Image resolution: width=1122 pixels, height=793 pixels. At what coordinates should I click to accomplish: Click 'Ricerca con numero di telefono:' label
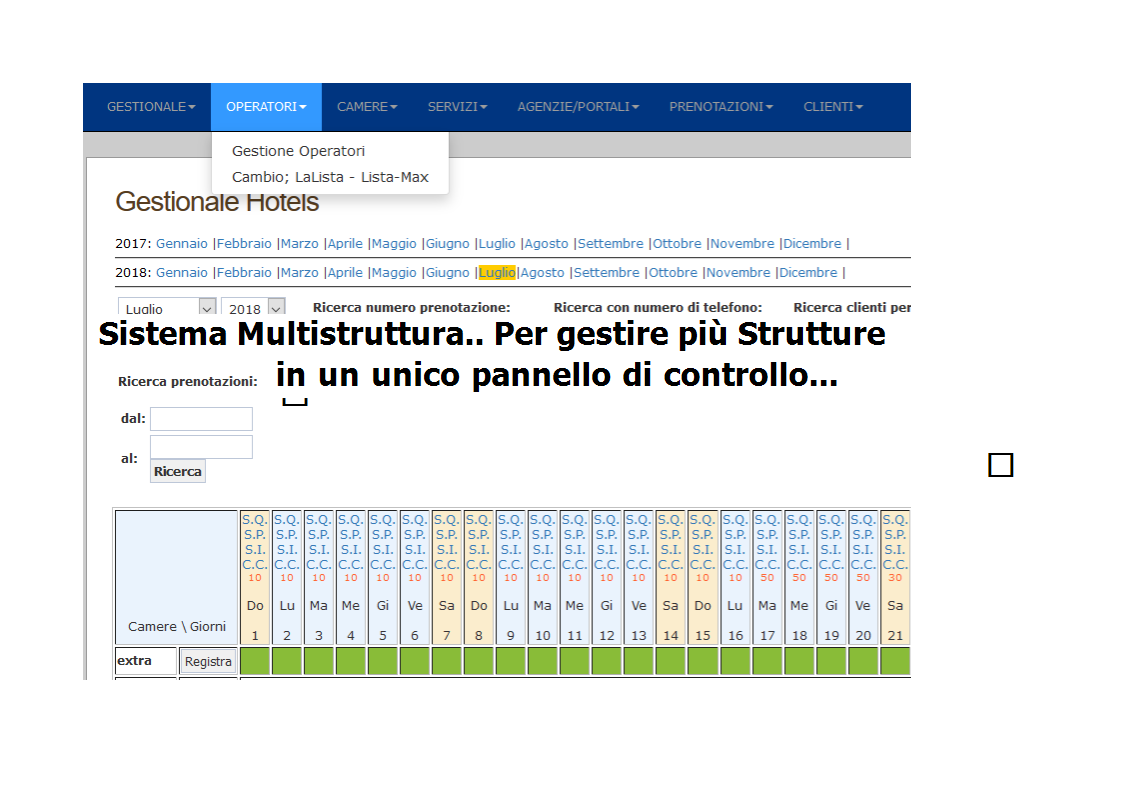pos(658,307)
